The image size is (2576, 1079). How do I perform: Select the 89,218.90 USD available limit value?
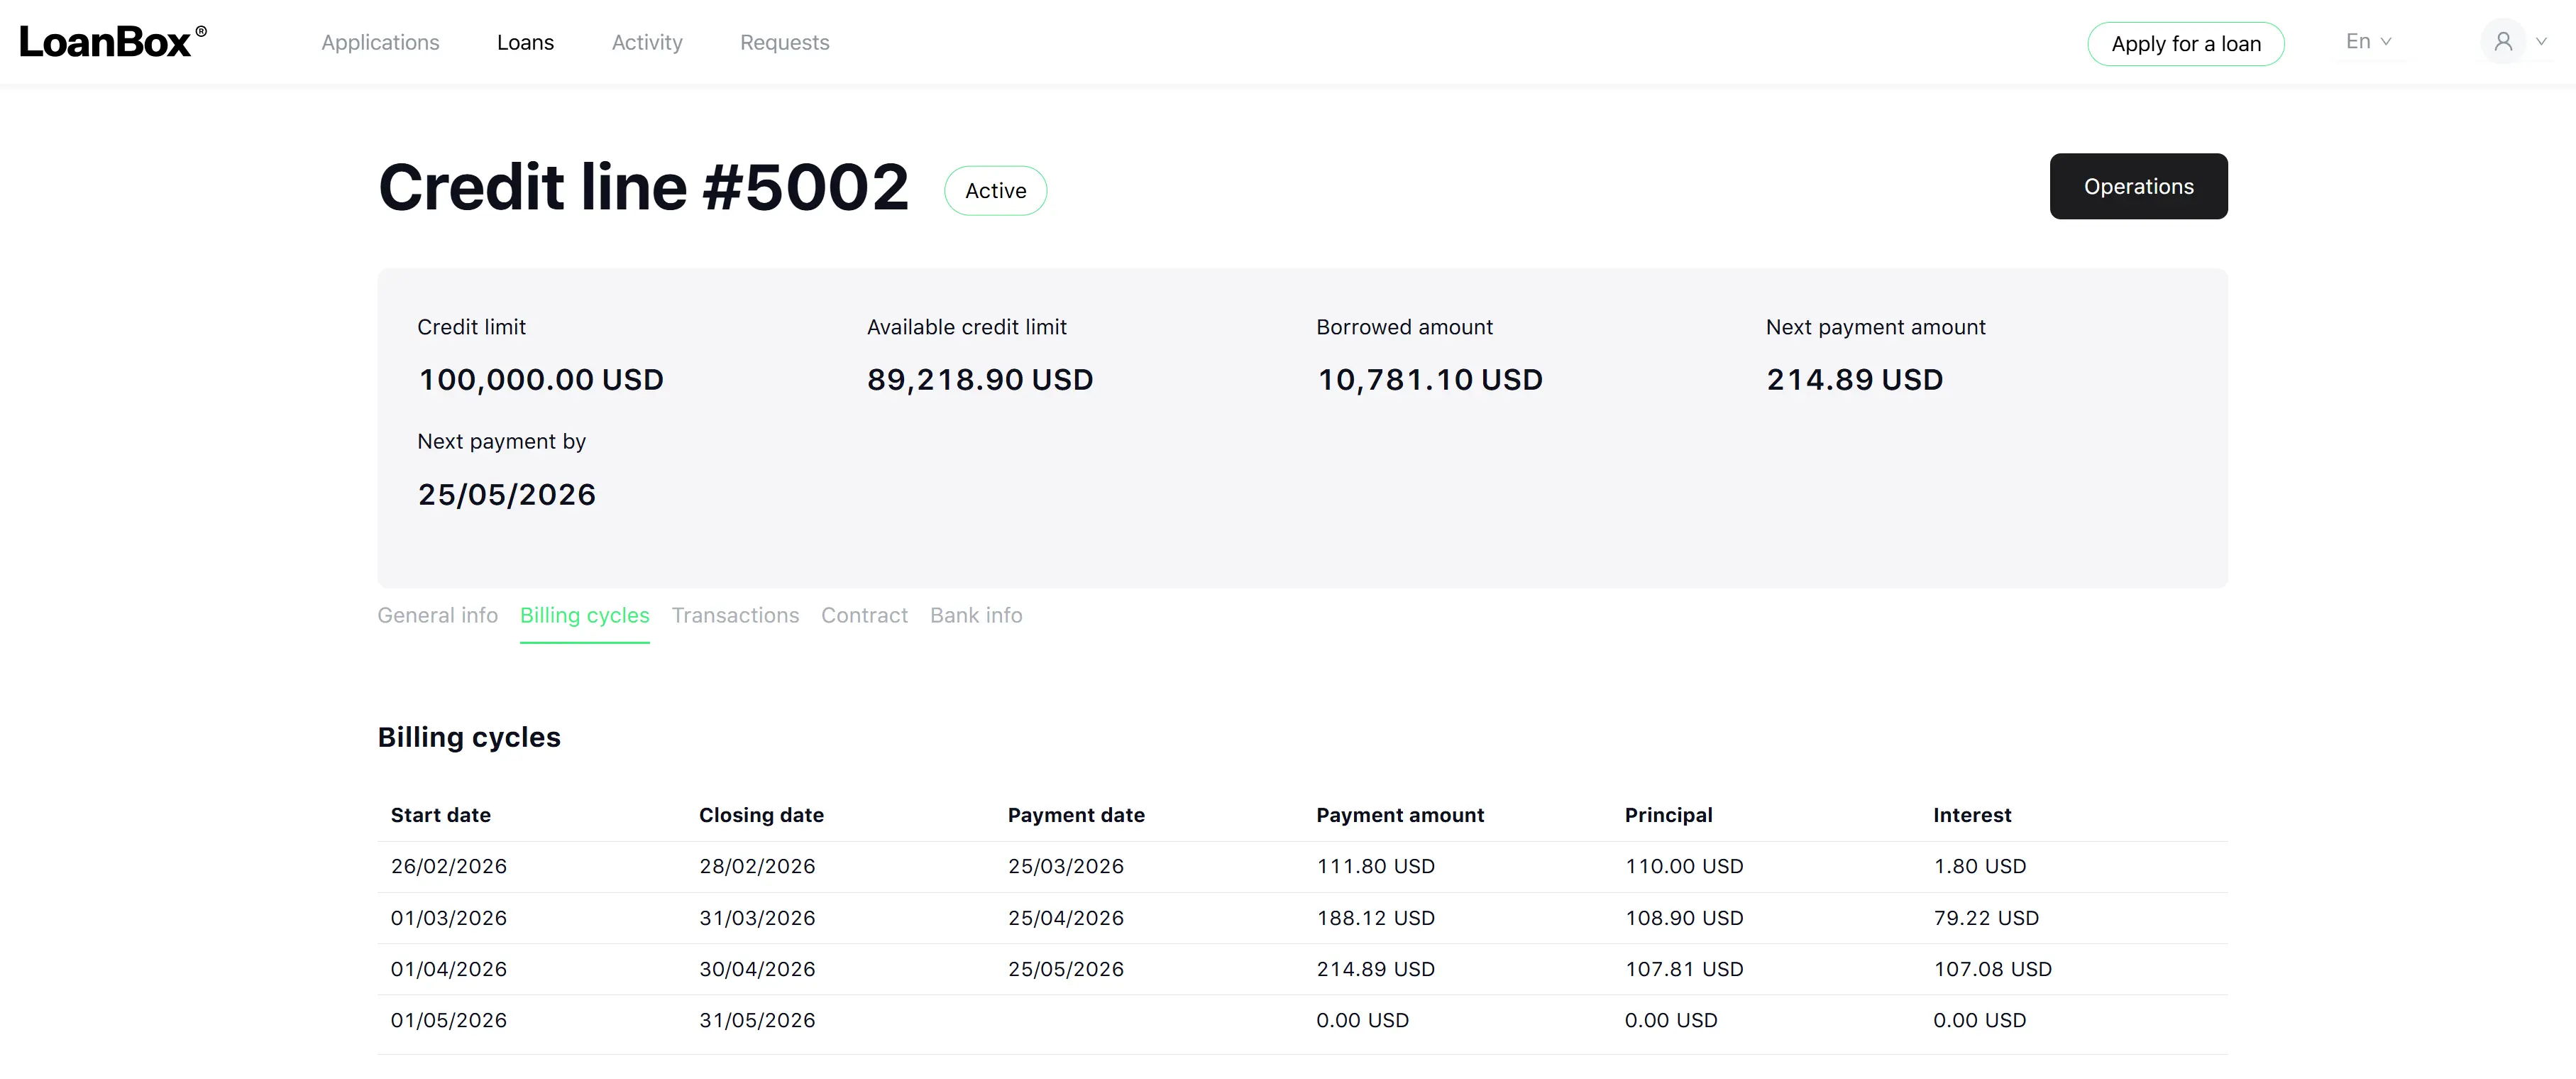point(980,380)
